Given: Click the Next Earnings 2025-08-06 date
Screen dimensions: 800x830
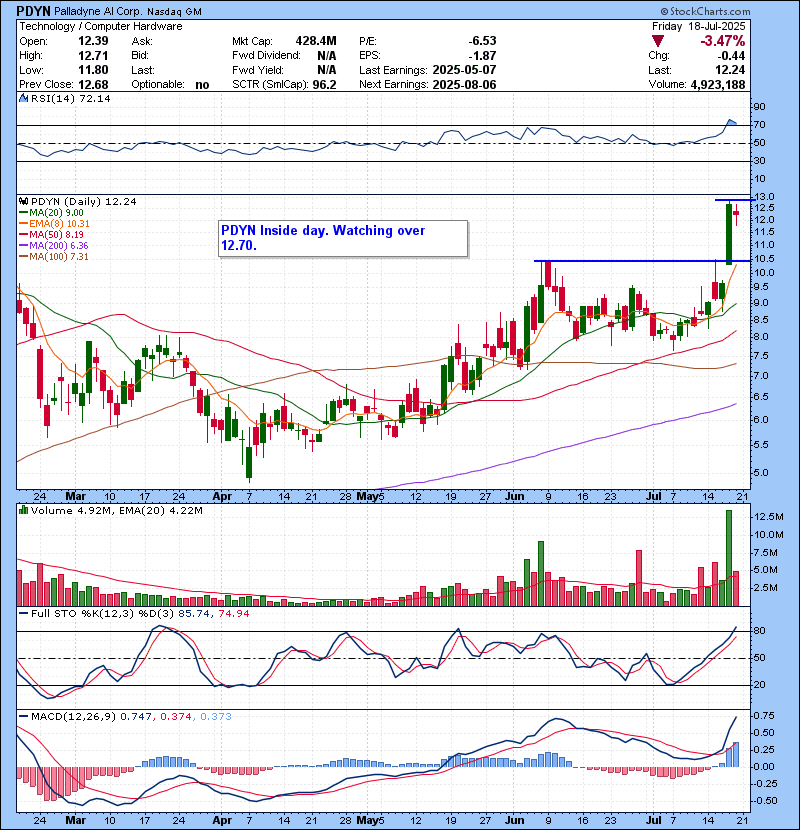Looking at the screenshot, I should point(464,85).
